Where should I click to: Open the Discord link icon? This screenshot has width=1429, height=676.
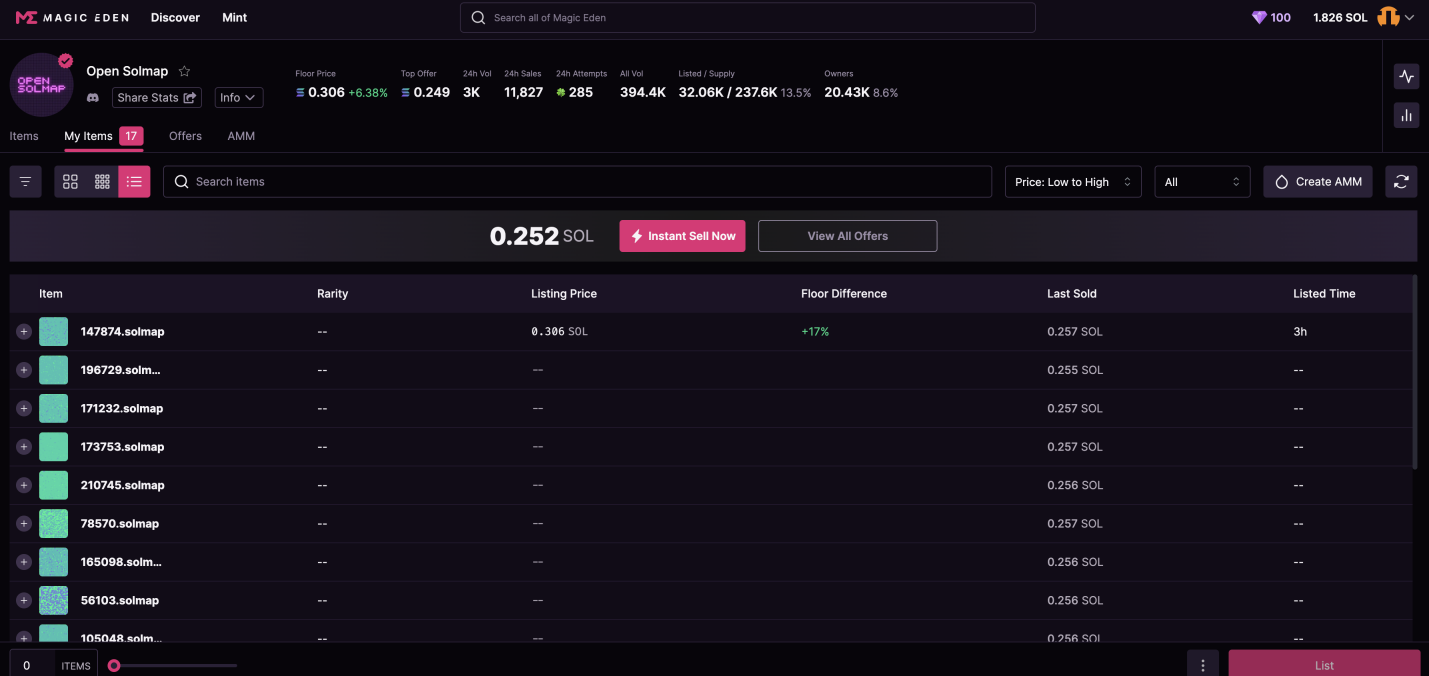(x=93, y=98)
